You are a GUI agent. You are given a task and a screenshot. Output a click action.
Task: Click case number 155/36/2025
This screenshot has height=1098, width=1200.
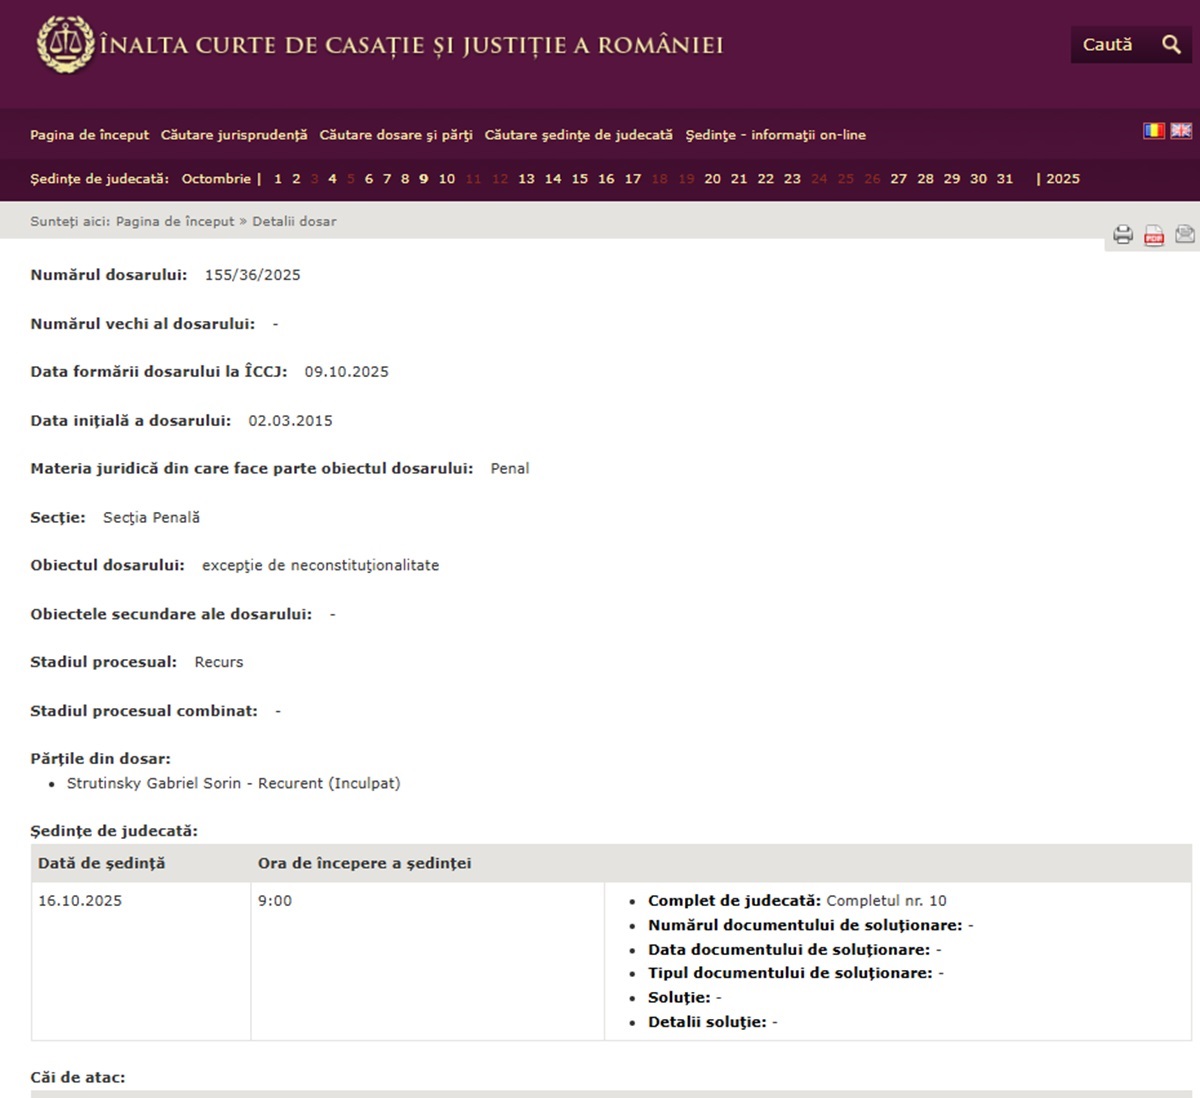click(253, 275)
